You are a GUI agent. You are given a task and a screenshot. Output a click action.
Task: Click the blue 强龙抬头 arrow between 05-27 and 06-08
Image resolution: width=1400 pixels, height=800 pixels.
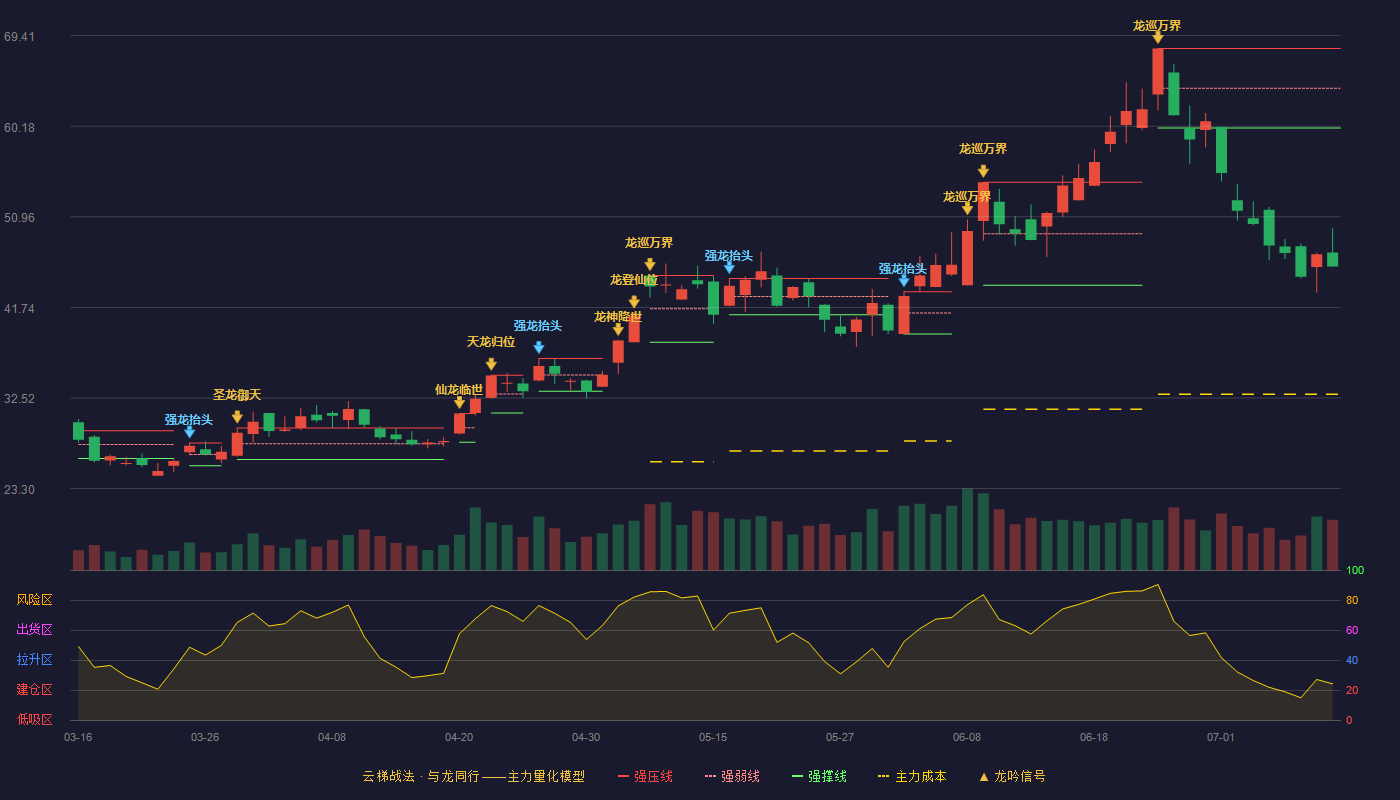904,281
